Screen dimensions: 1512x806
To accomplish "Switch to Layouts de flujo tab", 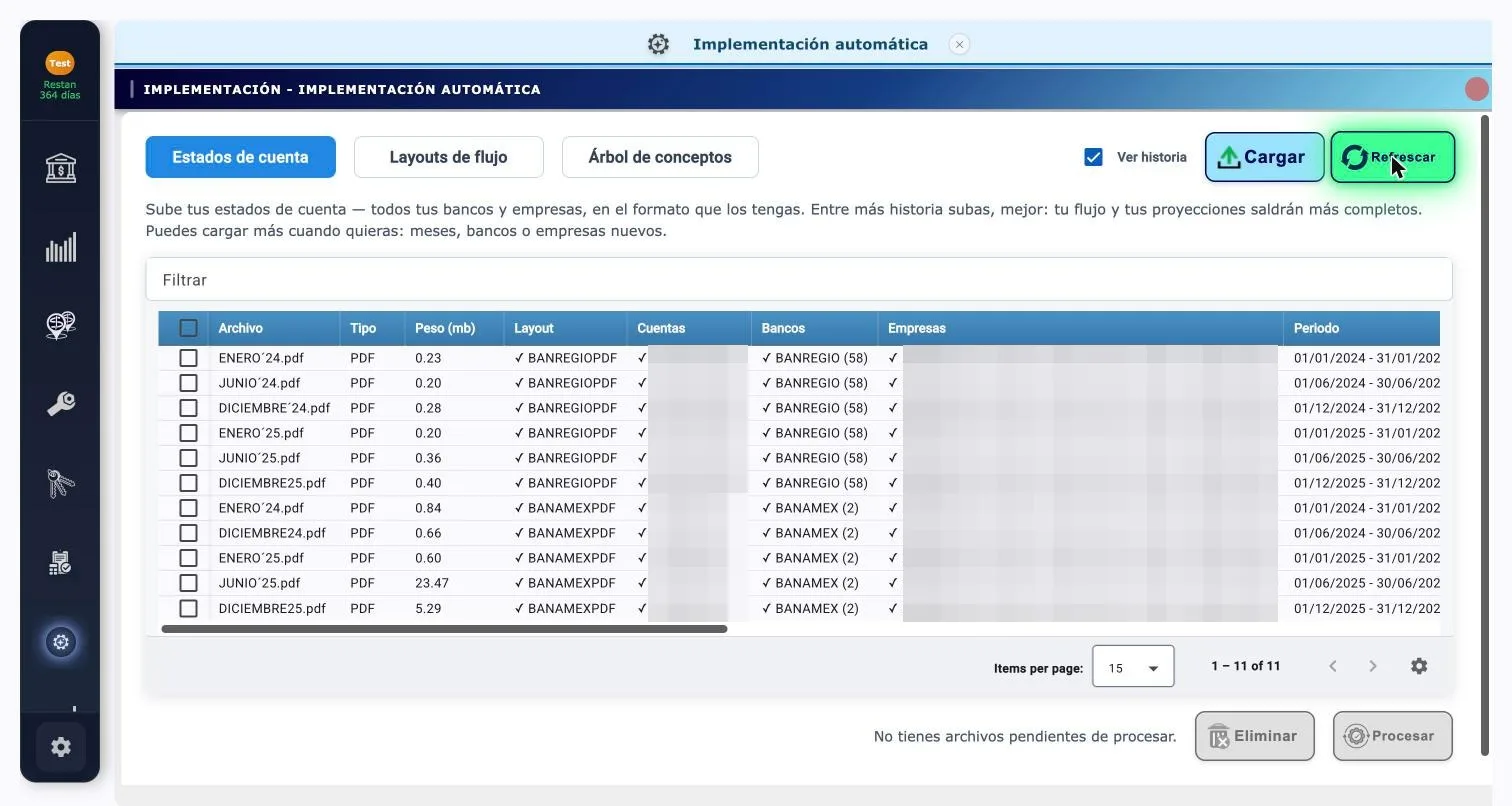I will point(448,157).
